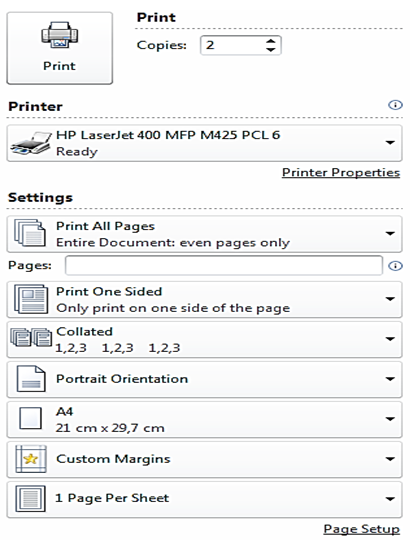Click the Custom Margins star icon
This screenshot has height=540, width=410.
click(31, 459)
